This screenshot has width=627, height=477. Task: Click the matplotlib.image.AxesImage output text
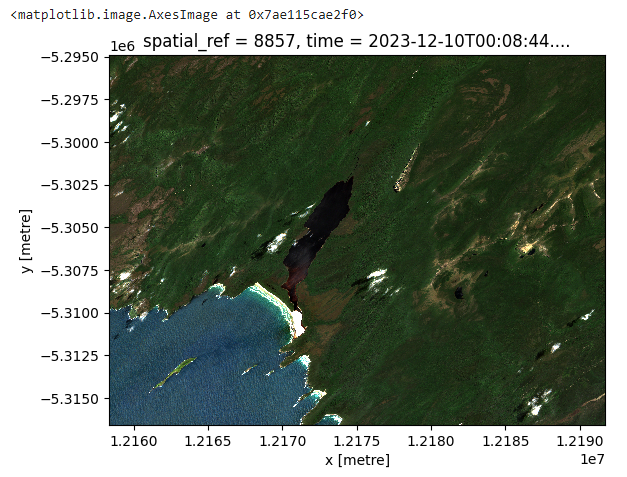(x=187, y=15)
